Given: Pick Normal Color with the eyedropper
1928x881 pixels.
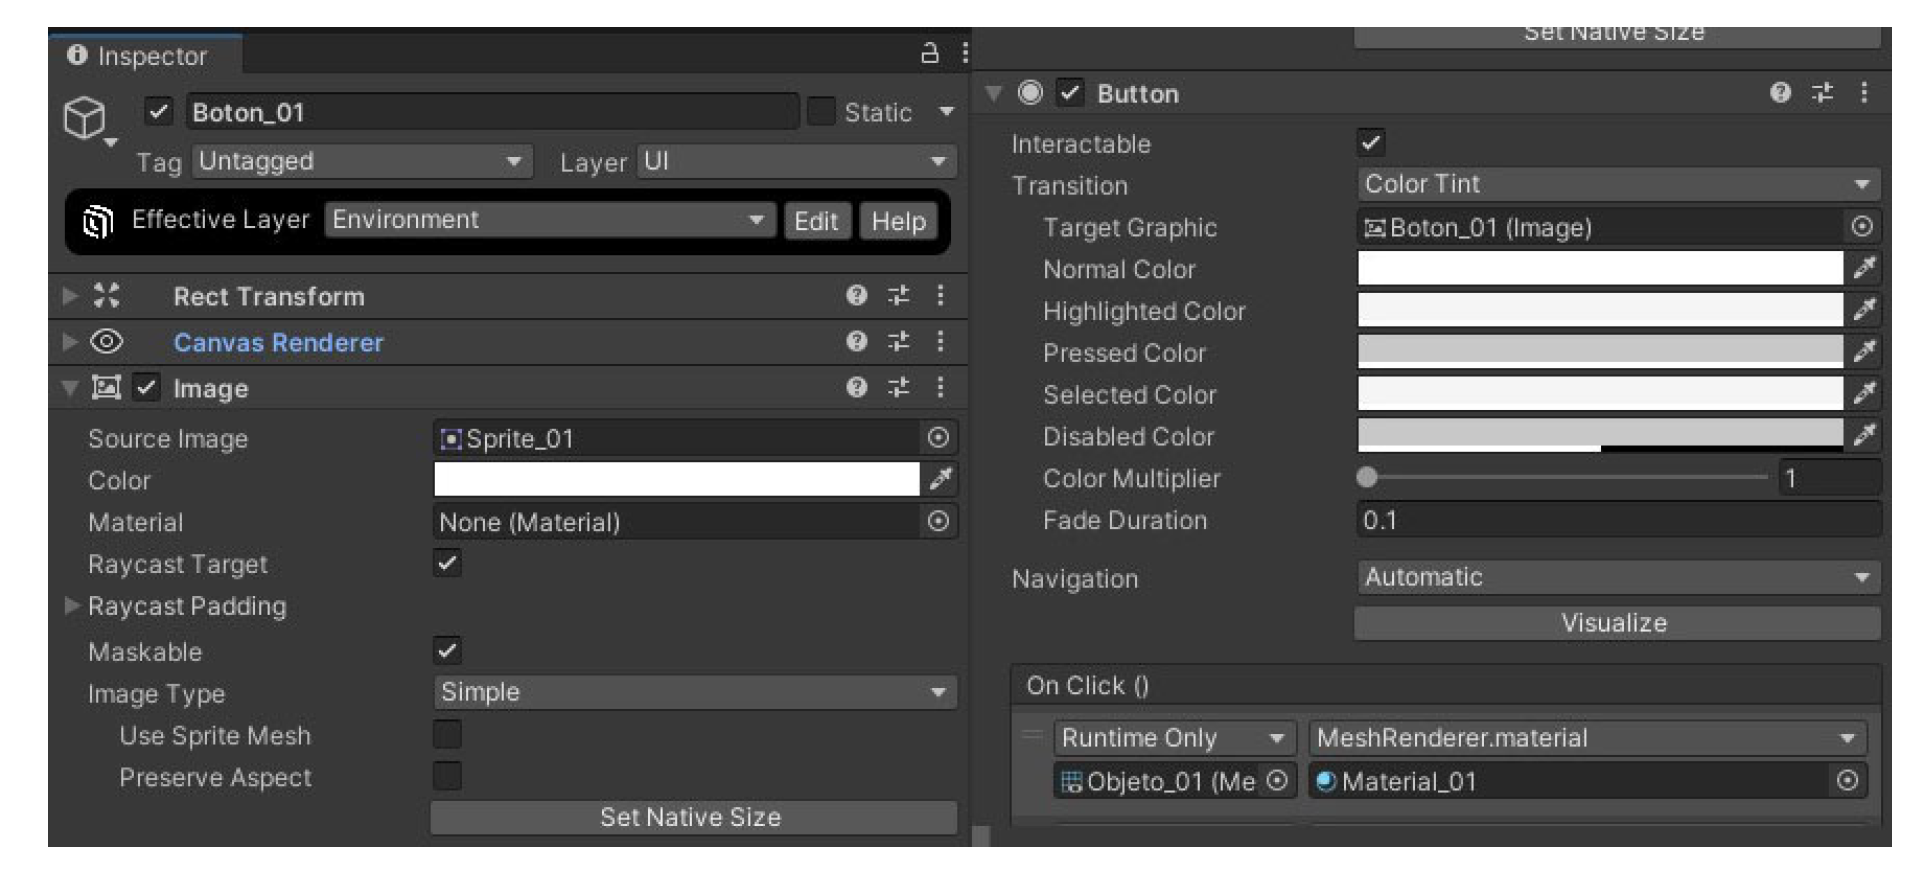Looking at the screenshot, I should (x=1864, y=268).
